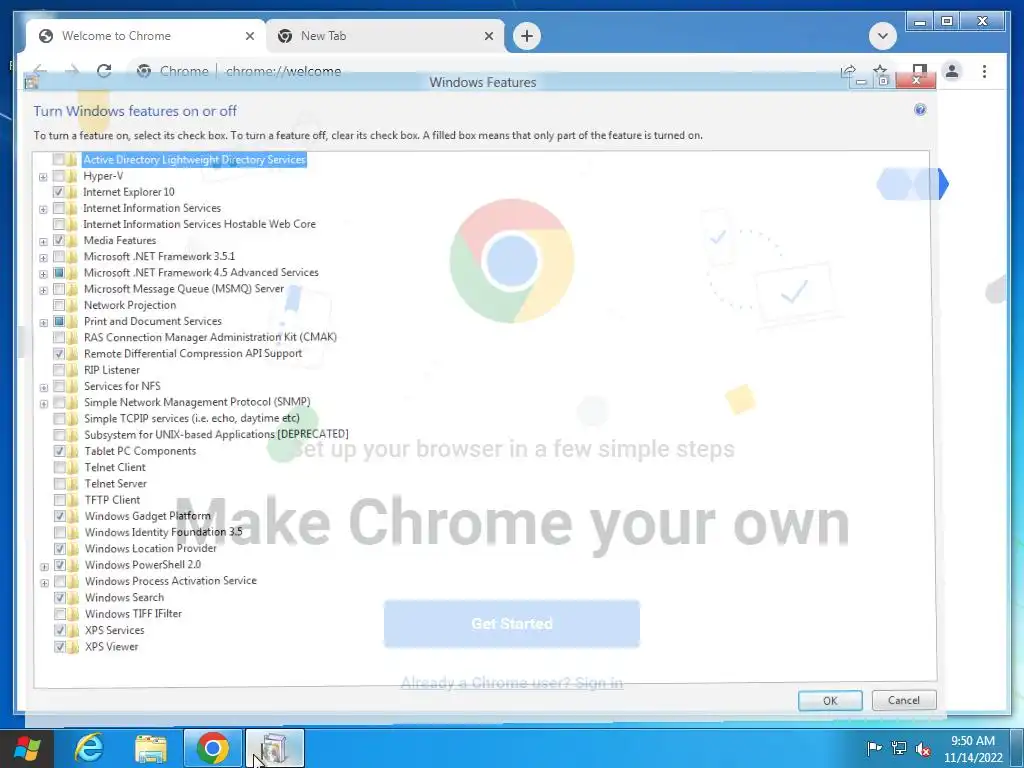1024x768 pixels.
Task: Select the Network Projection row
Action: click(x=130, y=305)
